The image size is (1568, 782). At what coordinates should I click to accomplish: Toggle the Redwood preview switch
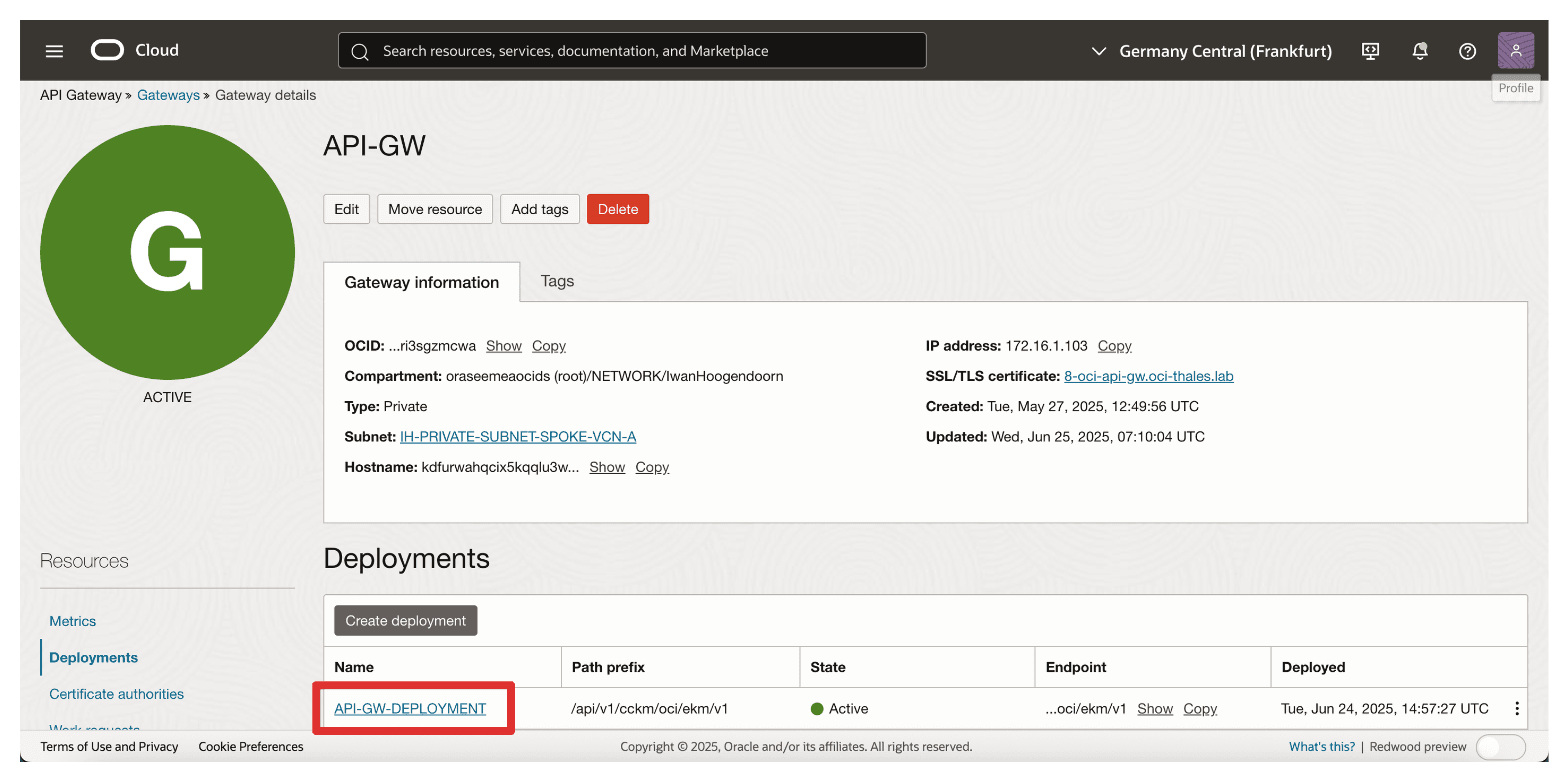(x=1500, y=747)
